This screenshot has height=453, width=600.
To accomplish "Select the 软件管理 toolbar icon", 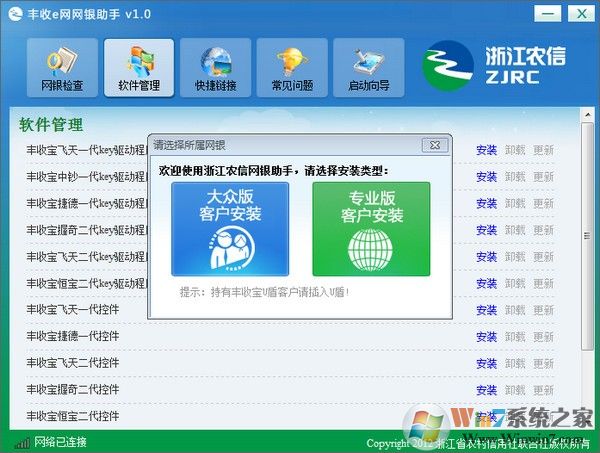I will 139,68.
